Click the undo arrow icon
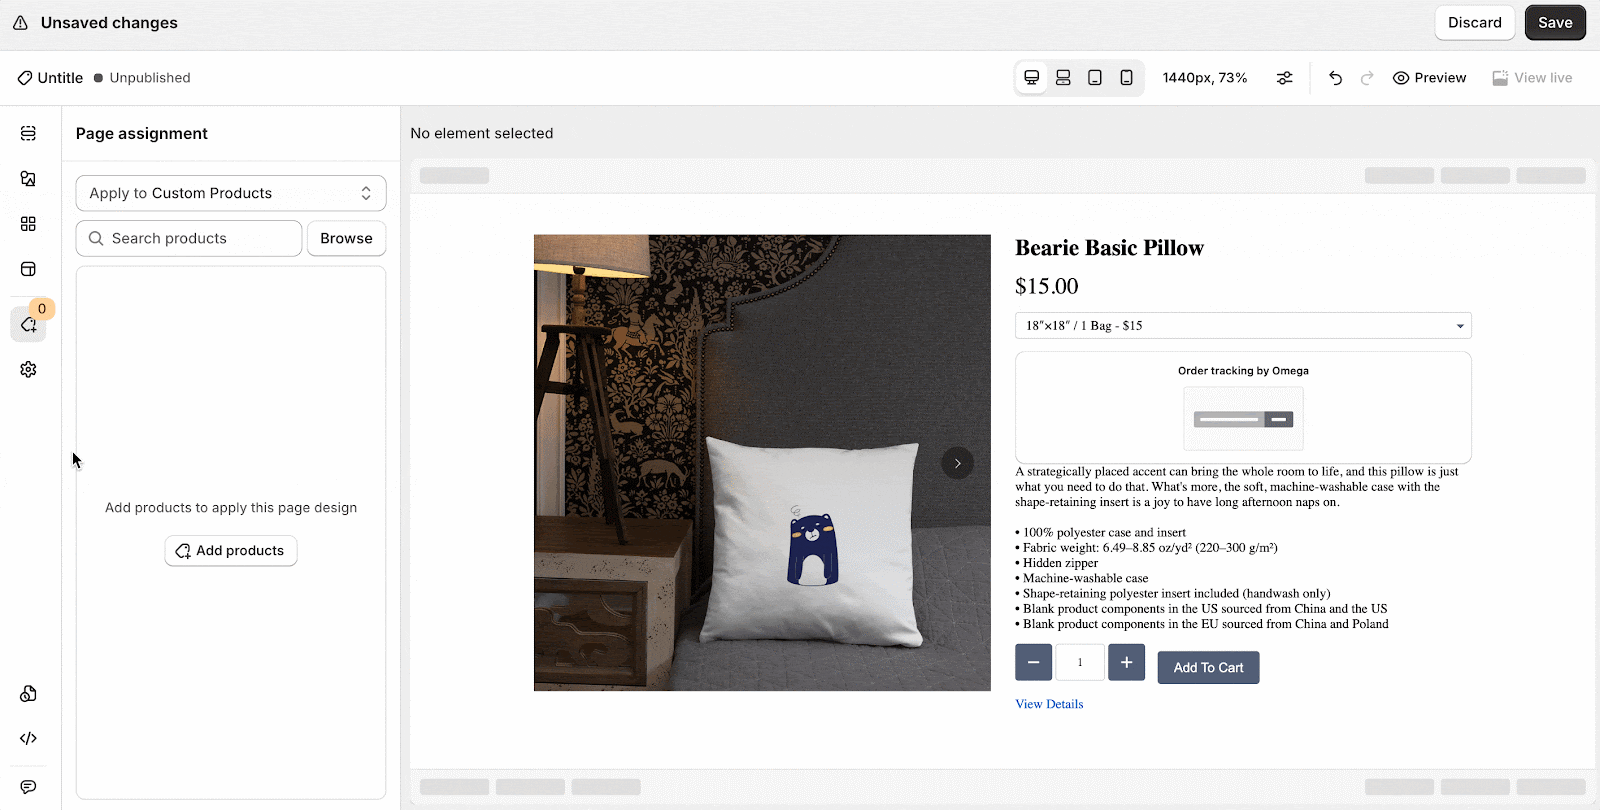The image size is (1600, 810). 1335,78
